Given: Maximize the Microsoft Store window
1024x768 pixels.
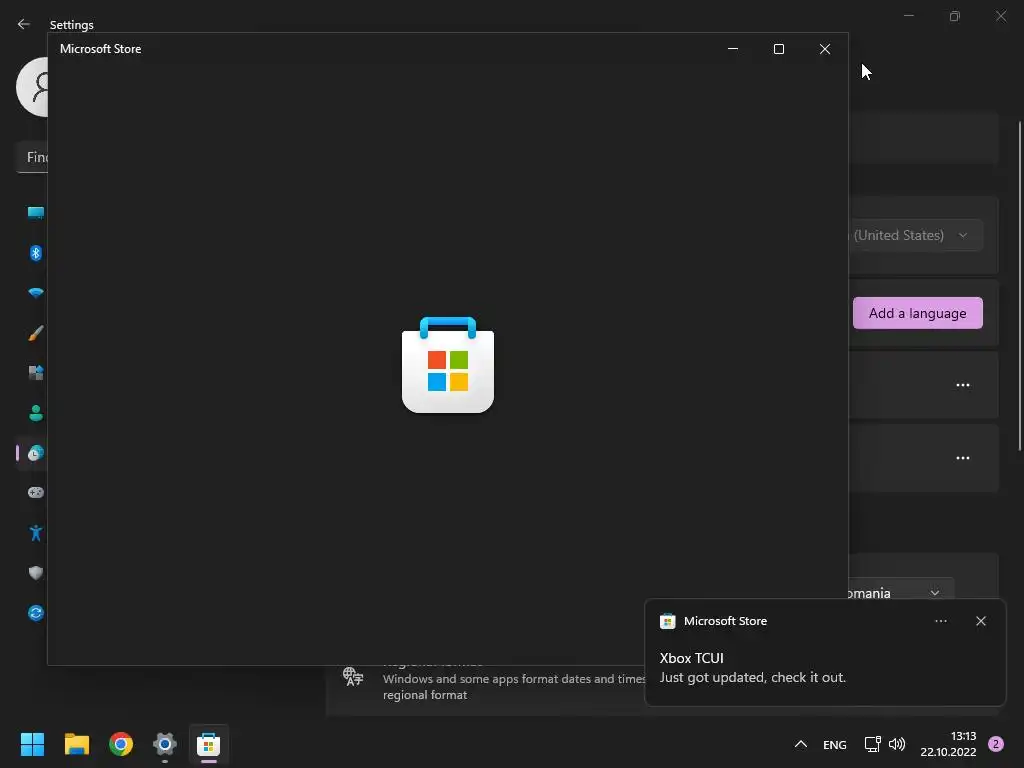Looking at the screenshot, I should click(x=778, y=49).
